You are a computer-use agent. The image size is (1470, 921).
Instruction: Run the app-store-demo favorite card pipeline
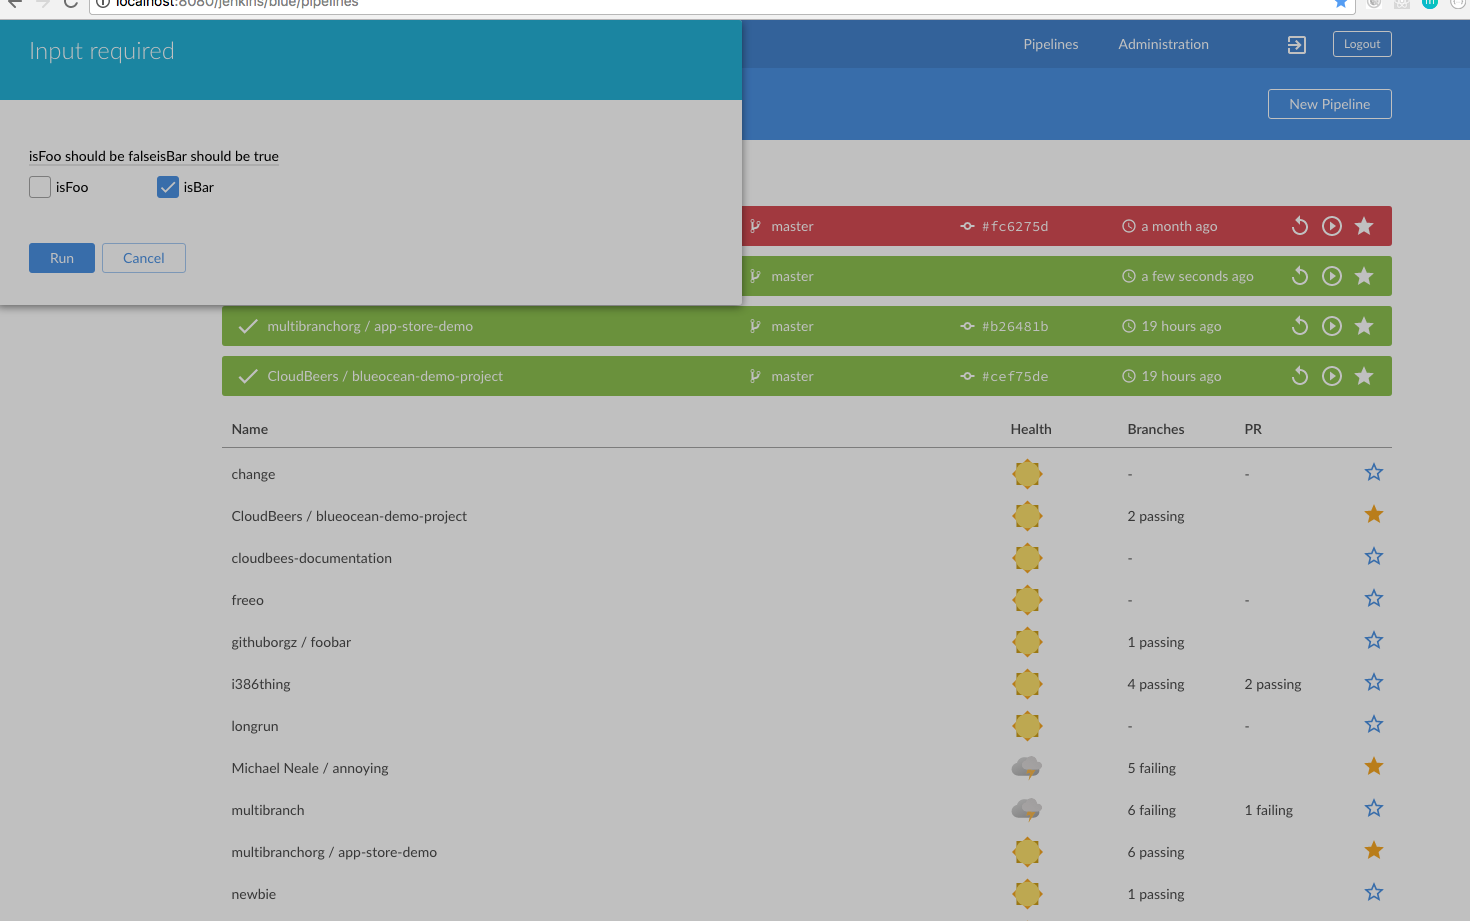point(1332,326)
